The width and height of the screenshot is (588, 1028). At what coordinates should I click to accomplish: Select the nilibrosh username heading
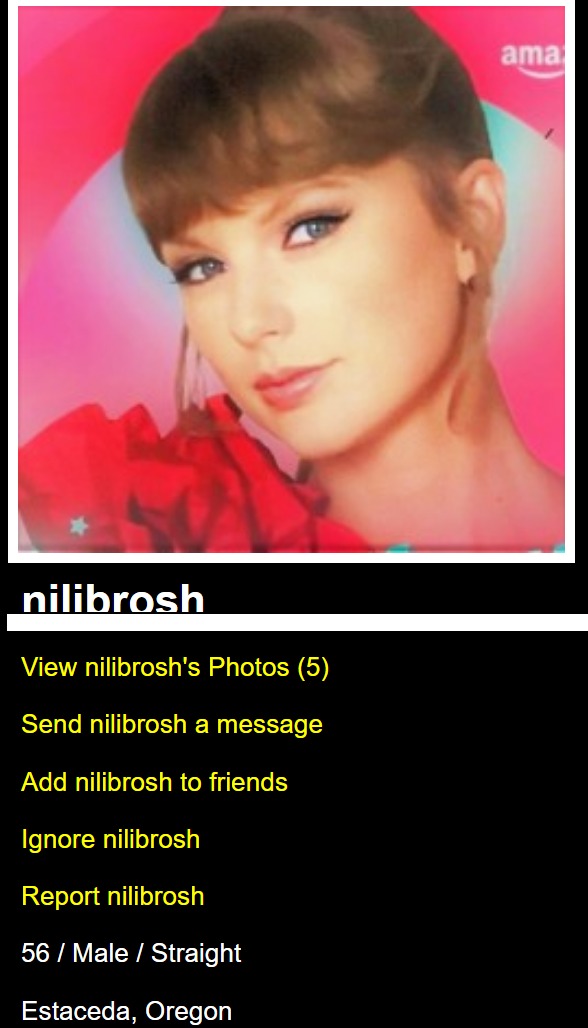(113, 600)
